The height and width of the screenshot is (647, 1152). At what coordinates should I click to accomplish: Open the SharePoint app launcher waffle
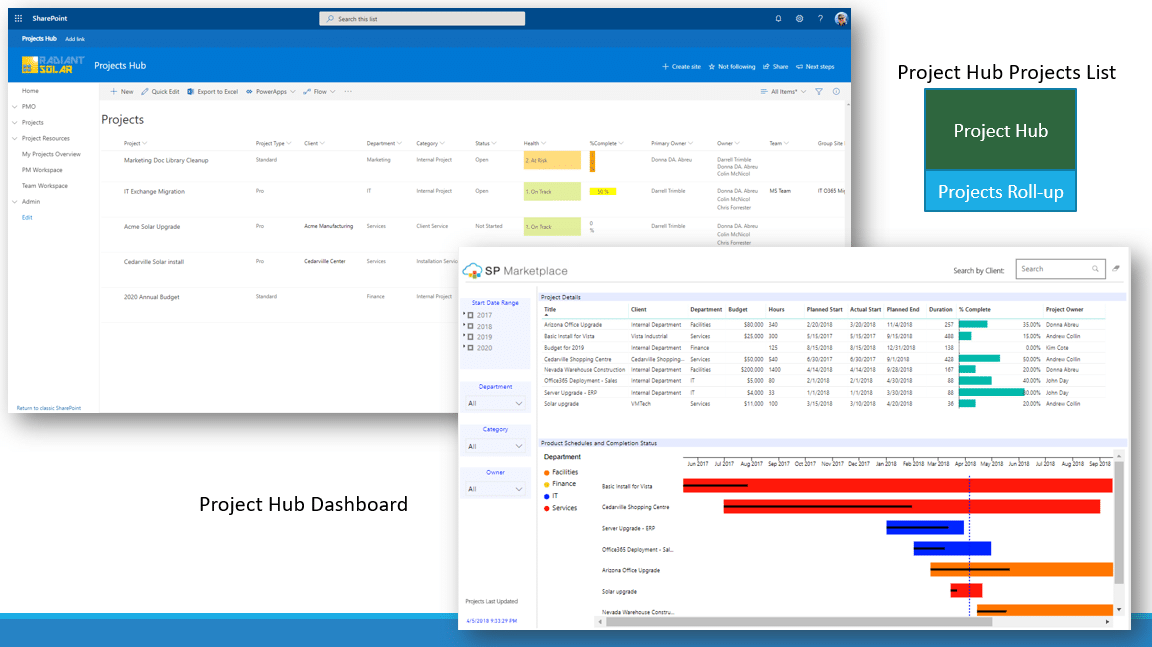coord(18,18)
